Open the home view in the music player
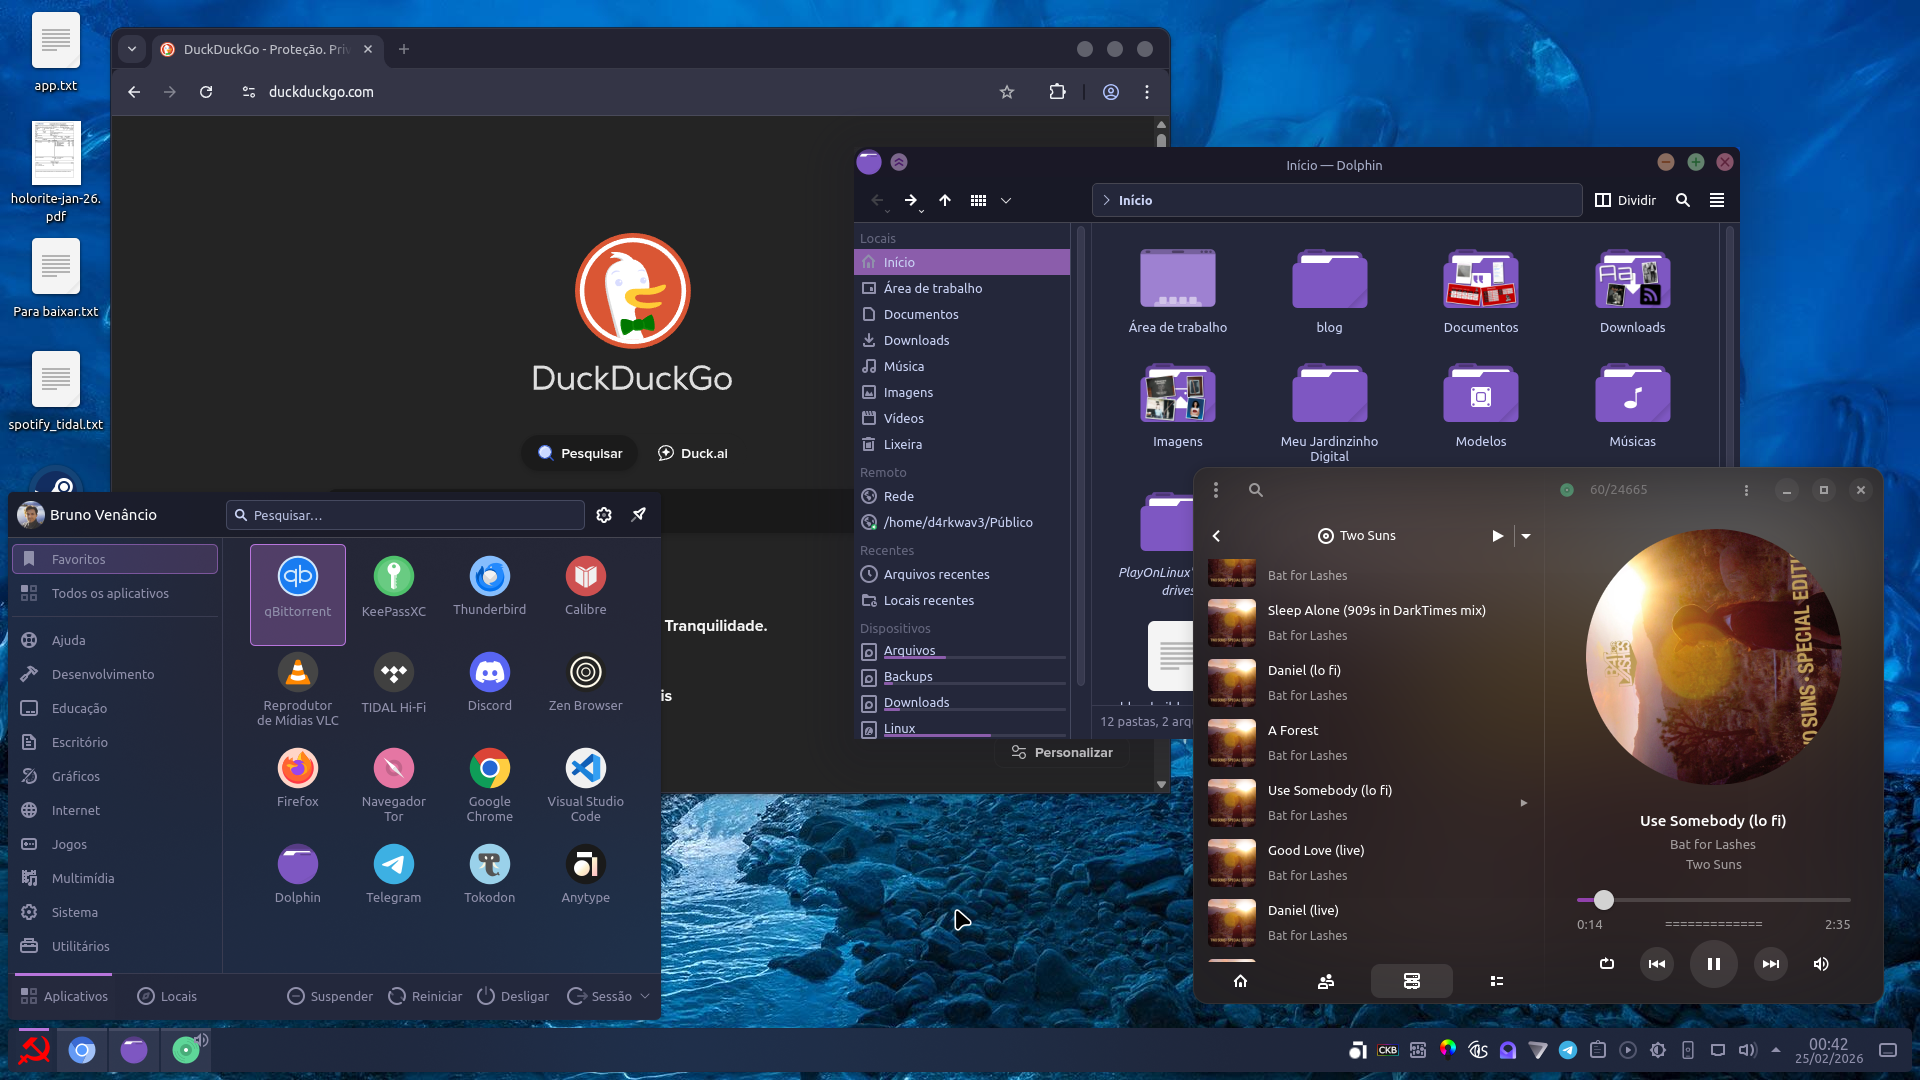The image size is (1920, 1080). click(1240, 981)
